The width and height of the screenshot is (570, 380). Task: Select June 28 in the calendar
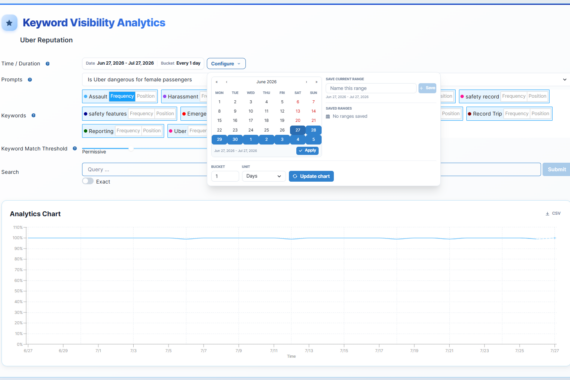[x=313, y=130]
